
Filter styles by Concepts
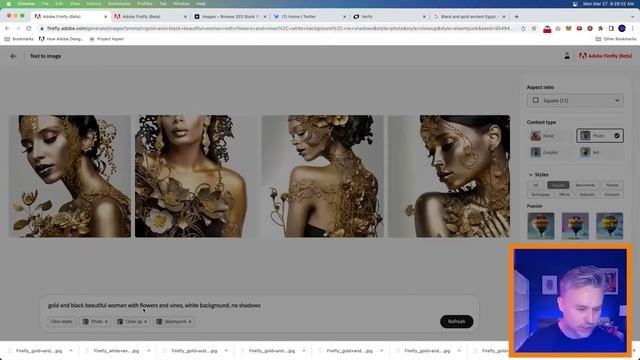(x=611, y=195)
